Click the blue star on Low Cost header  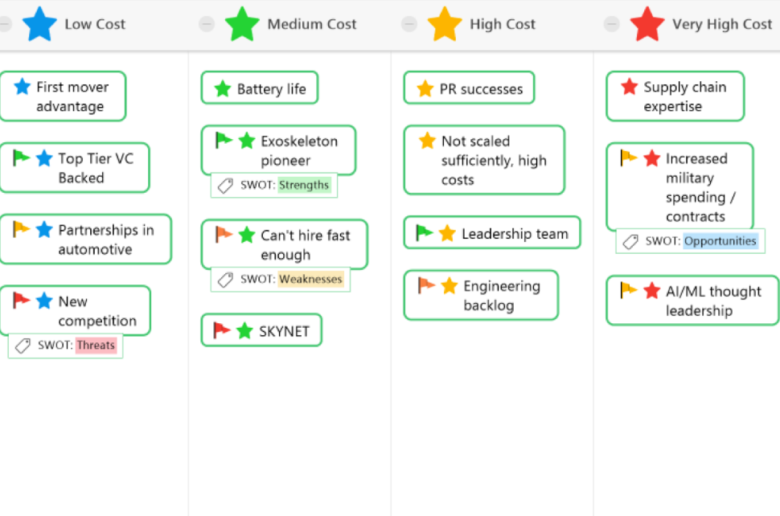[x=39, y=24]
